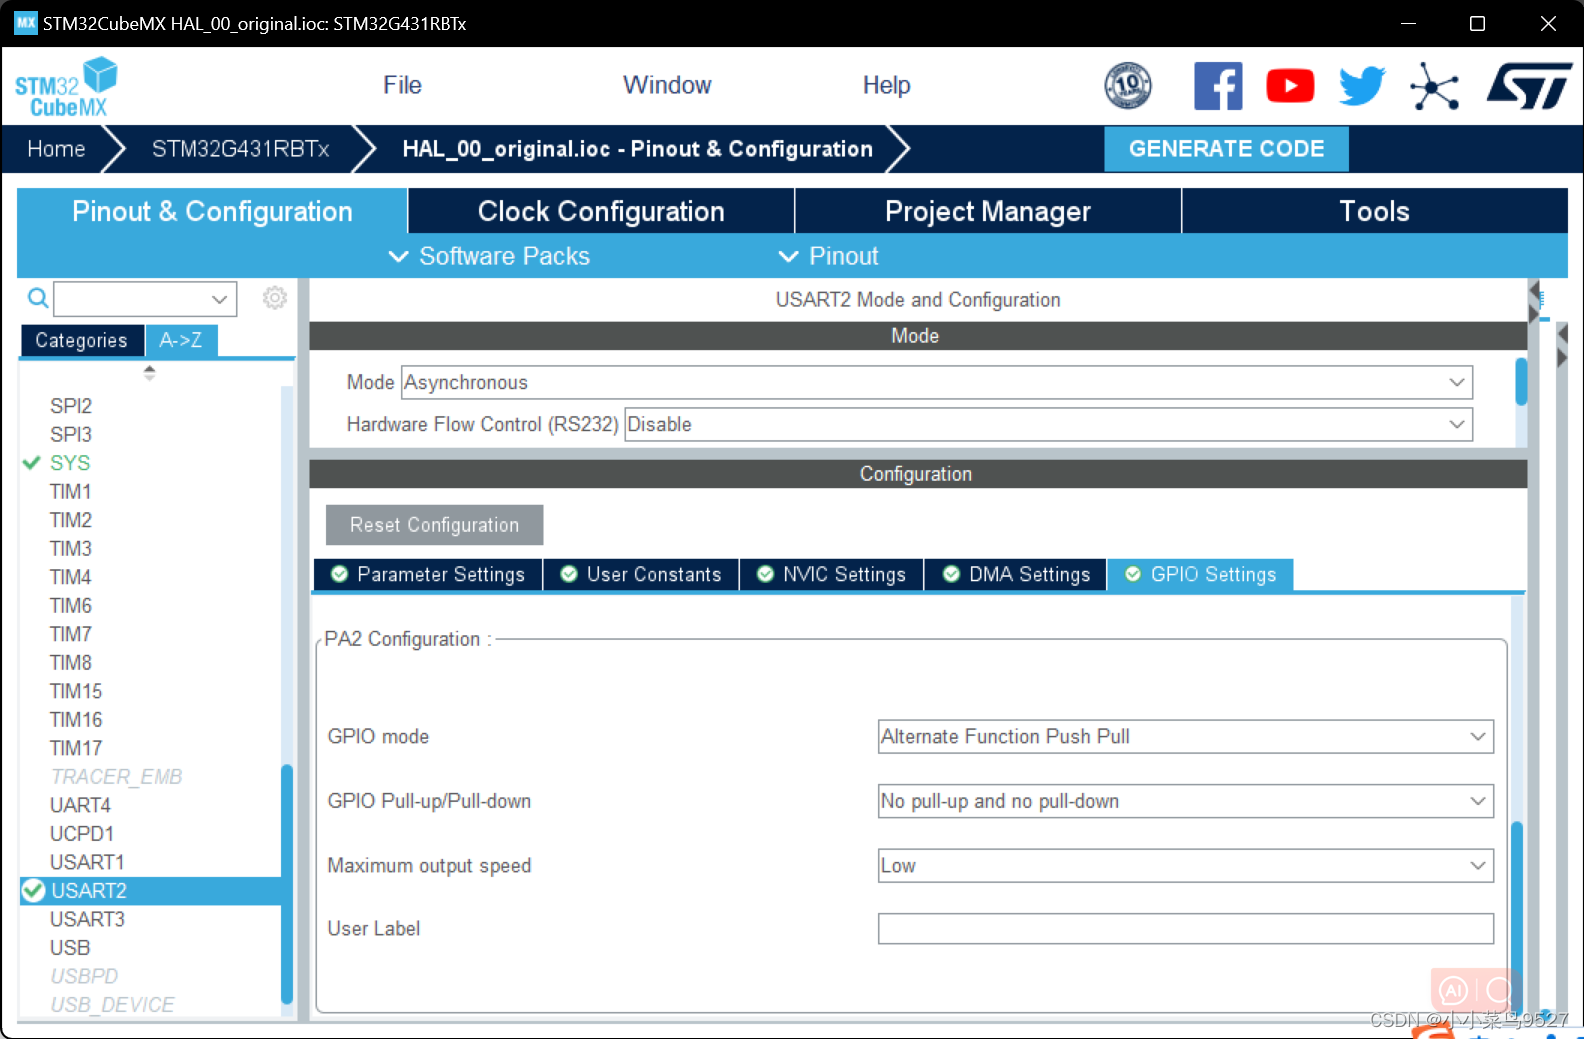This screenshot has height=1039, width=1584.
Task: Open the 10-year anniversary badge icon
Action: (1128, 85)
